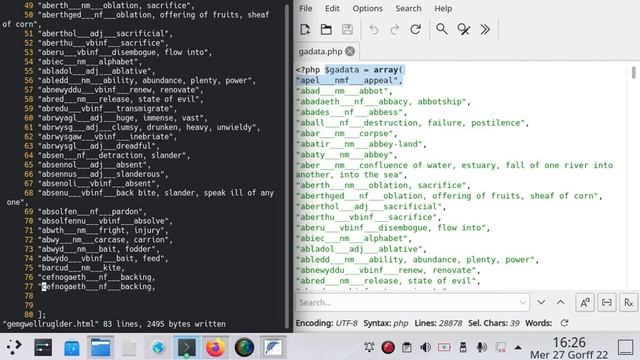Viewport: 640px width, 360px height.
Task: Grab the editor's vertical scrollbar handle
Action: [x=633, y=73]
